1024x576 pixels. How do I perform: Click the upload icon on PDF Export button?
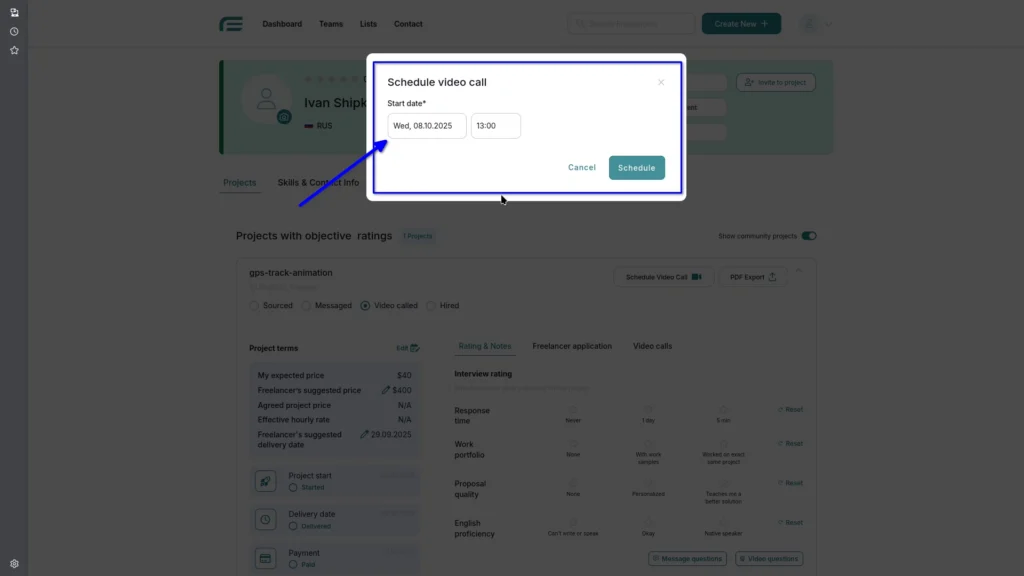coord(770,277)
